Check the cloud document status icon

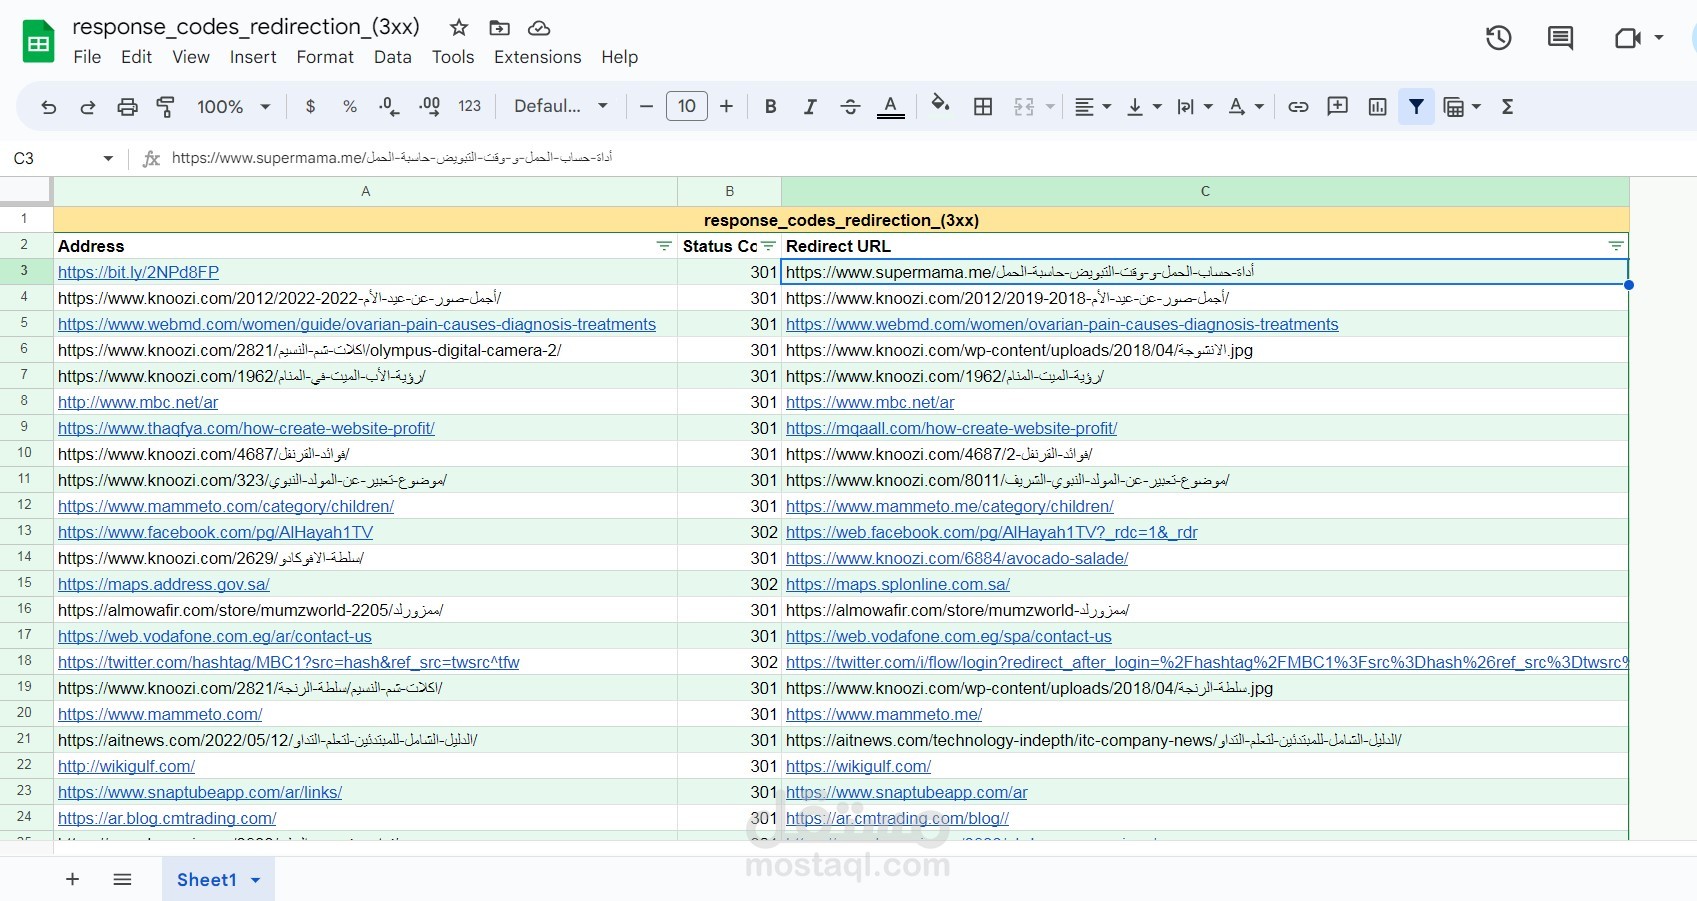(x=539, y=28)
